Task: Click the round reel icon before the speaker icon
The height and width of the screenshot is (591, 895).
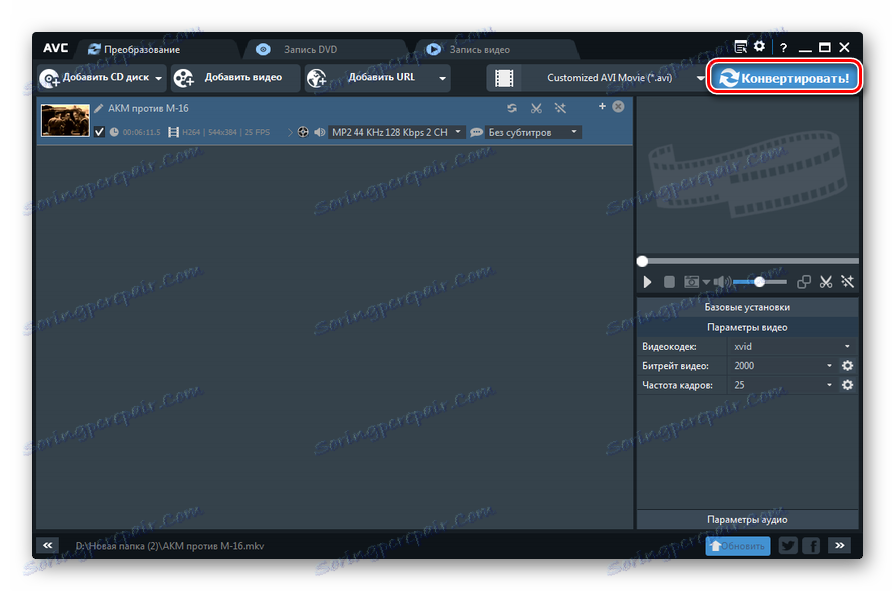Action: click(x=303, y=132)
